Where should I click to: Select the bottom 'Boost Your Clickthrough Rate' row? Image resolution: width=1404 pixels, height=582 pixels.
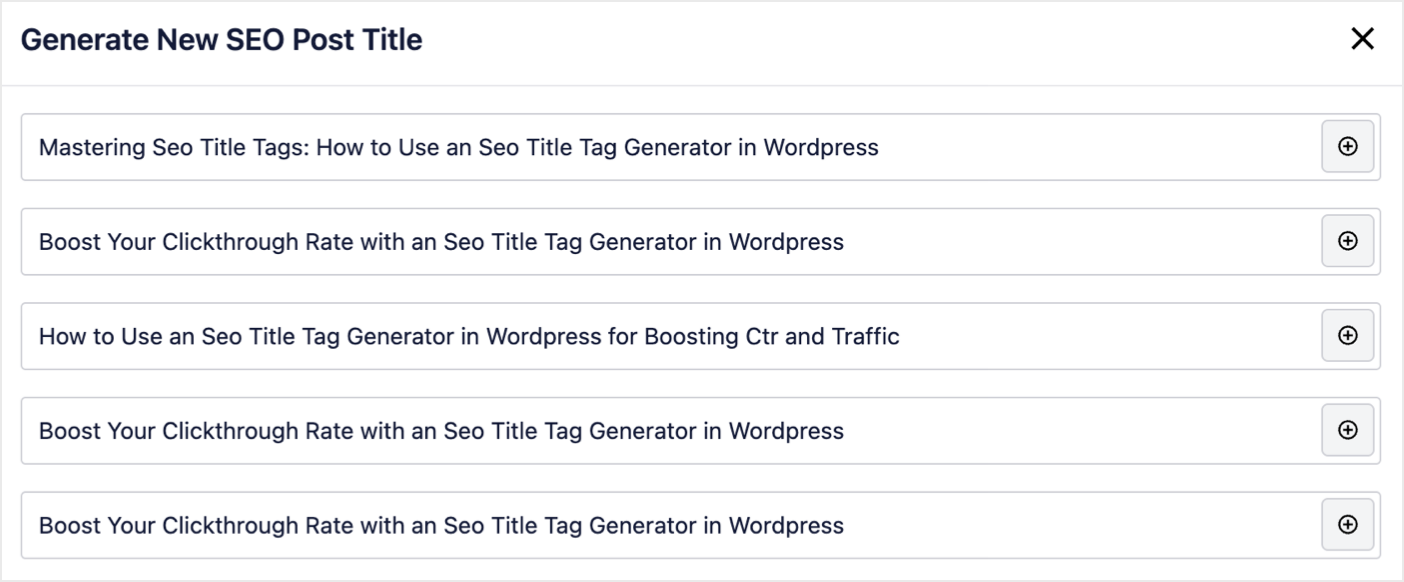click(x=700, y=525)
